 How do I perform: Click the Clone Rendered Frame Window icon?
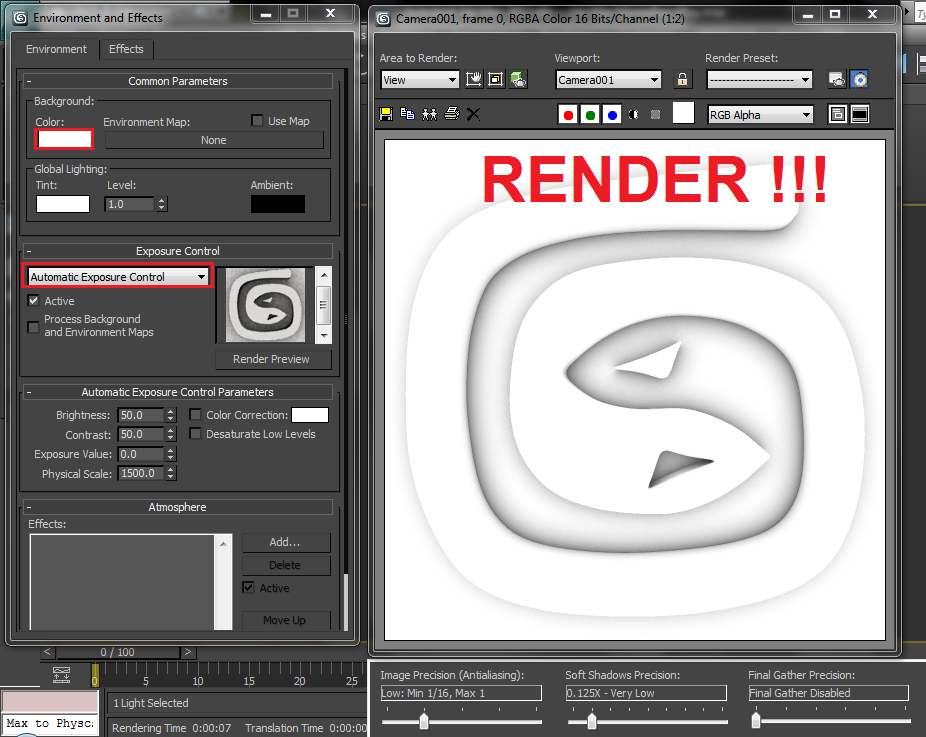429,114
